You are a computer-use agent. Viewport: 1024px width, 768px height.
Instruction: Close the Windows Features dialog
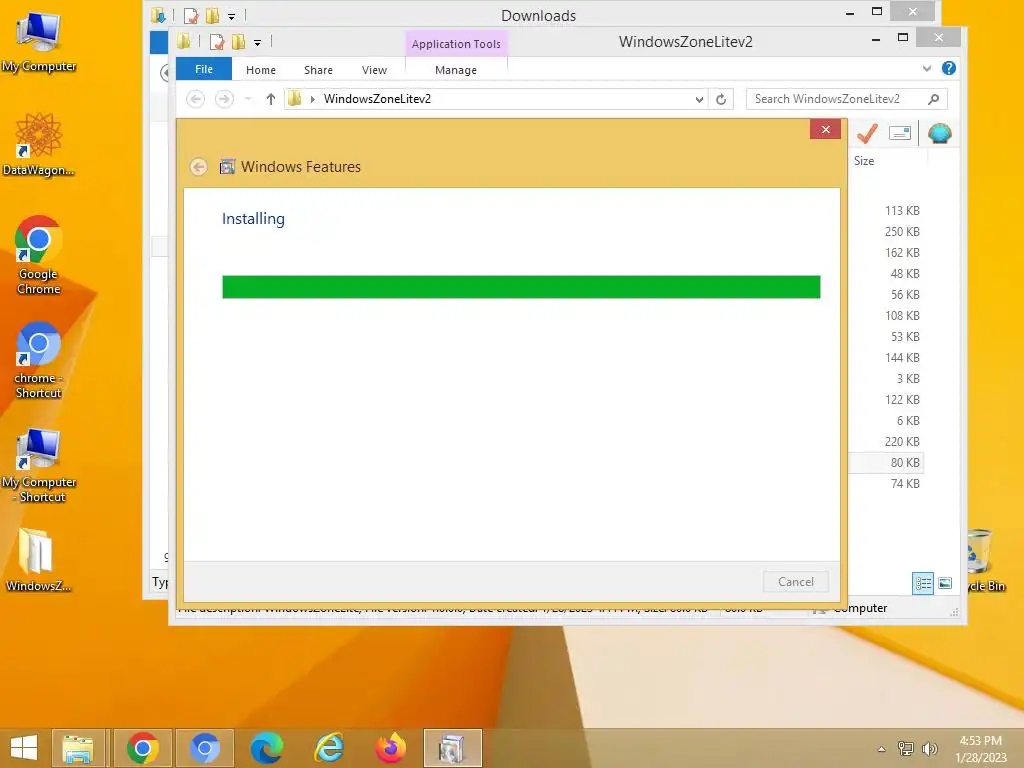click(825, 129)
